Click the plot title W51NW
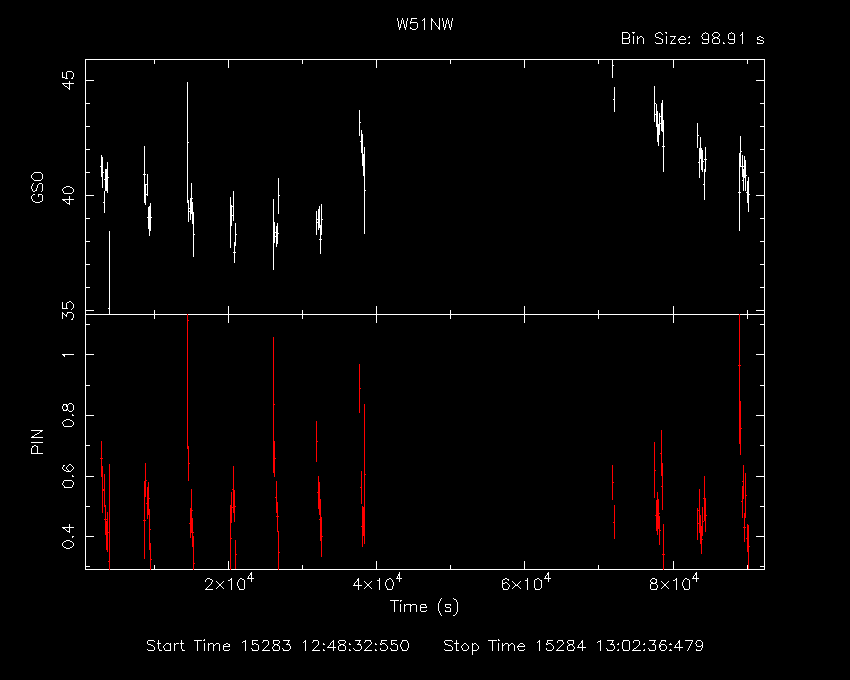The height and width of the screenshot is (680, 850). click(424, 25)
